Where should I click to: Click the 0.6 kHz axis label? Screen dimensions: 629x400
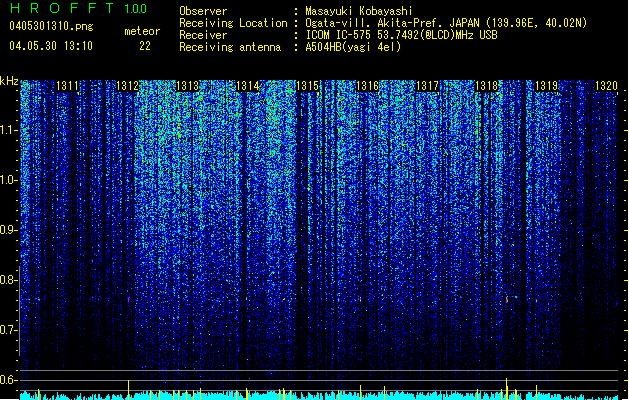click(x=9, y=380)
